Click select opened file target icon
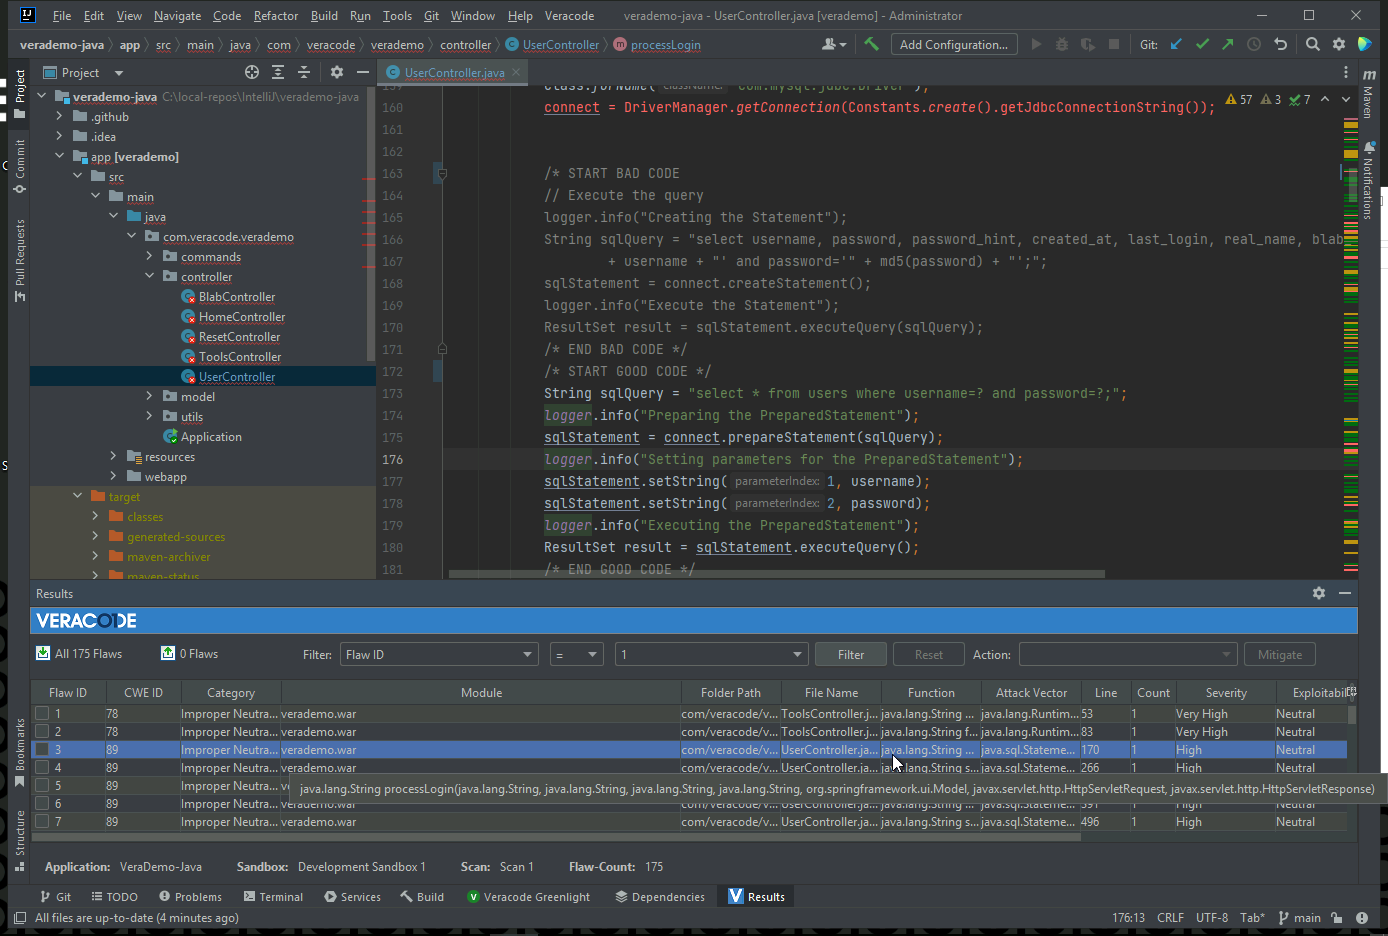Image resolution: width=1388 pixels, height=936 pixels. (252, 72)
